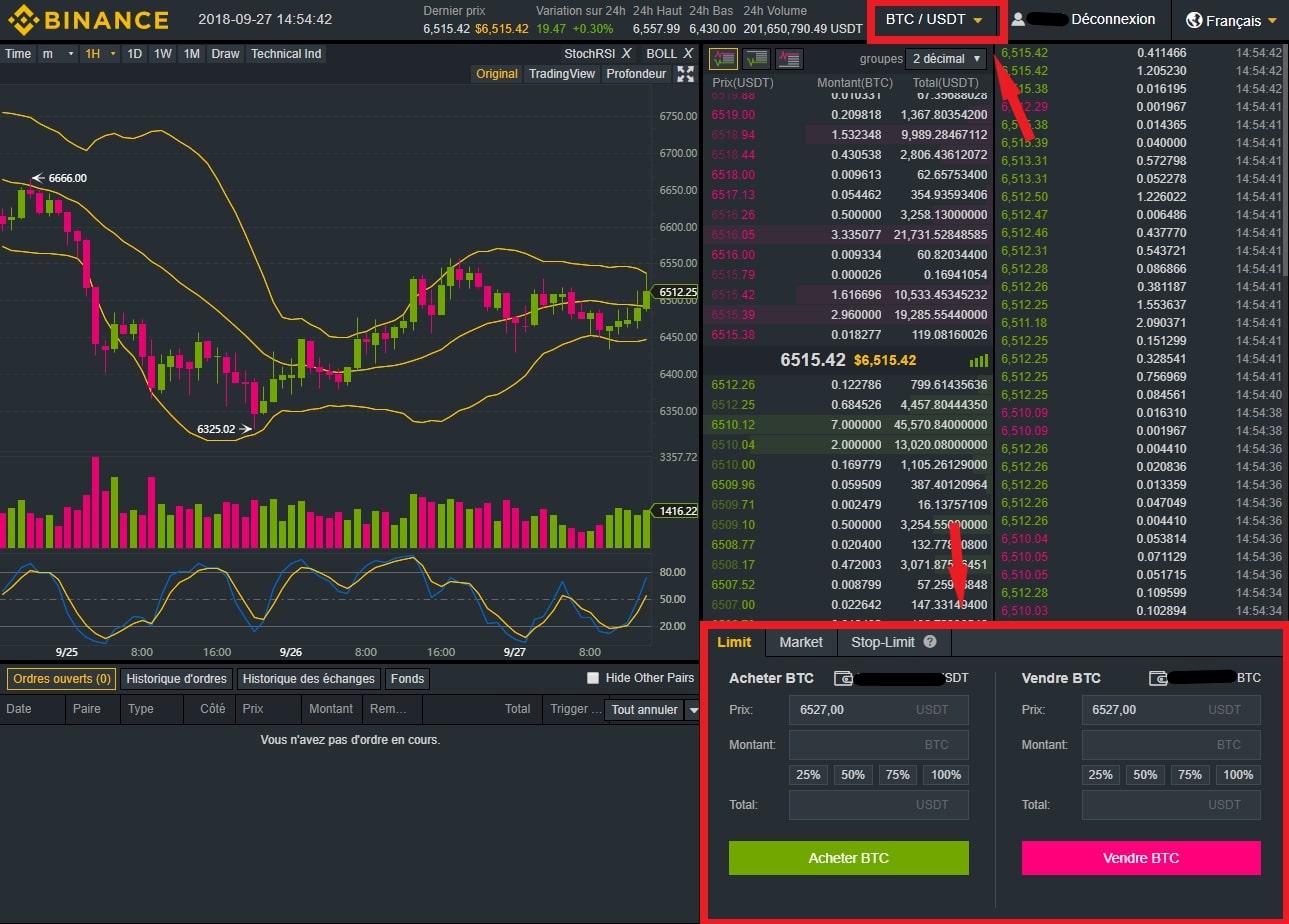Image resolution: width=1289 pixels, height=924 pixels.
Task: Show sell orders only order book view
Action: coord(789,59)
